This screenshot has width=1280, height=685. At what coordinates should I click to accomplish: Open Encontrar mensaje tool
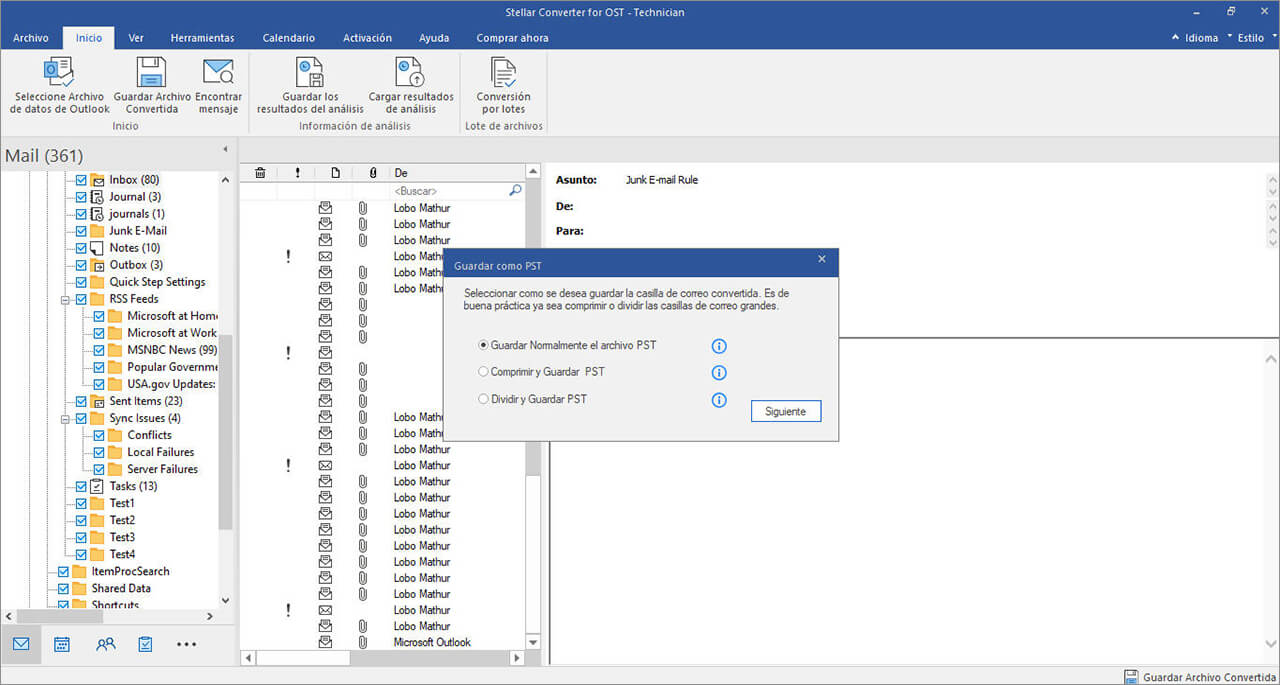[x=218, y=72]
